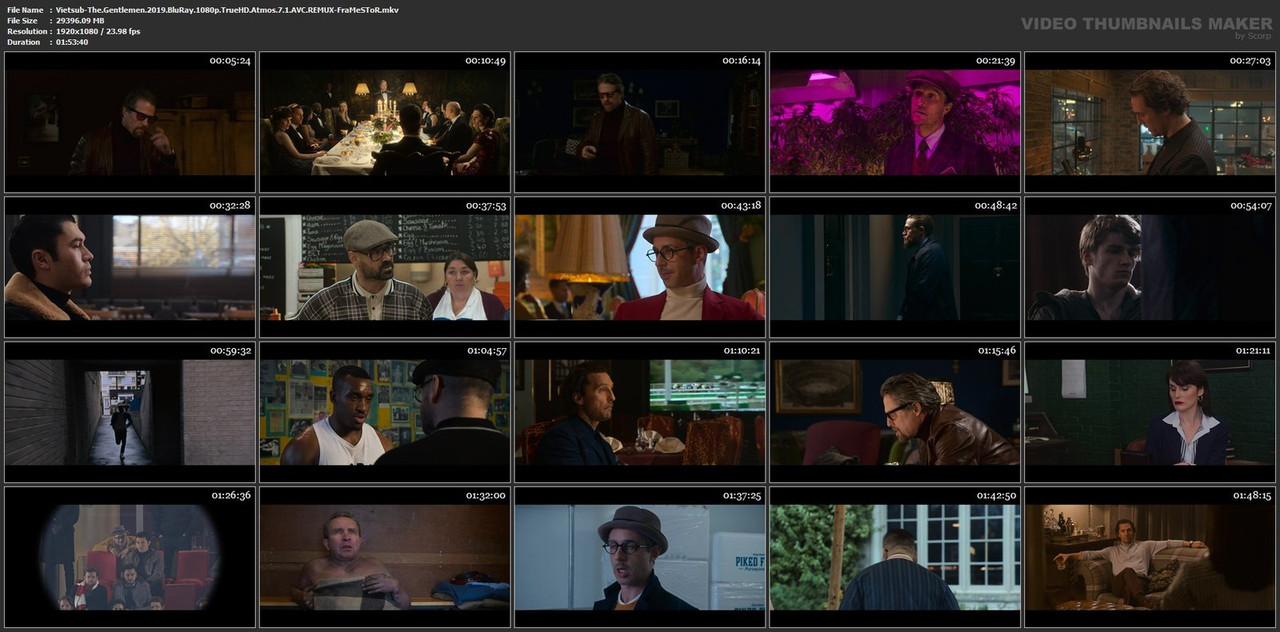
Task: Select the thumbnail stamped 00:27:03
Action: pyautogui.click(x=1150, y=122)
